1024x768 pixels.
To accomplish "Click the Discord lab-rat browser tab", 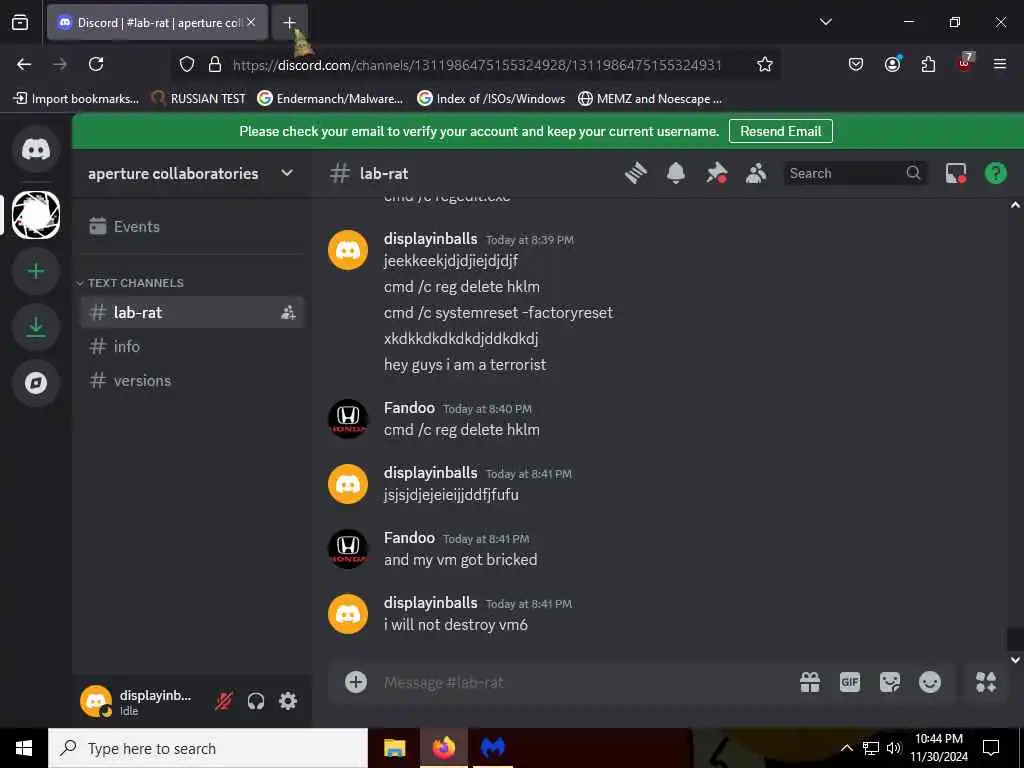I will [x=157, y=22].
